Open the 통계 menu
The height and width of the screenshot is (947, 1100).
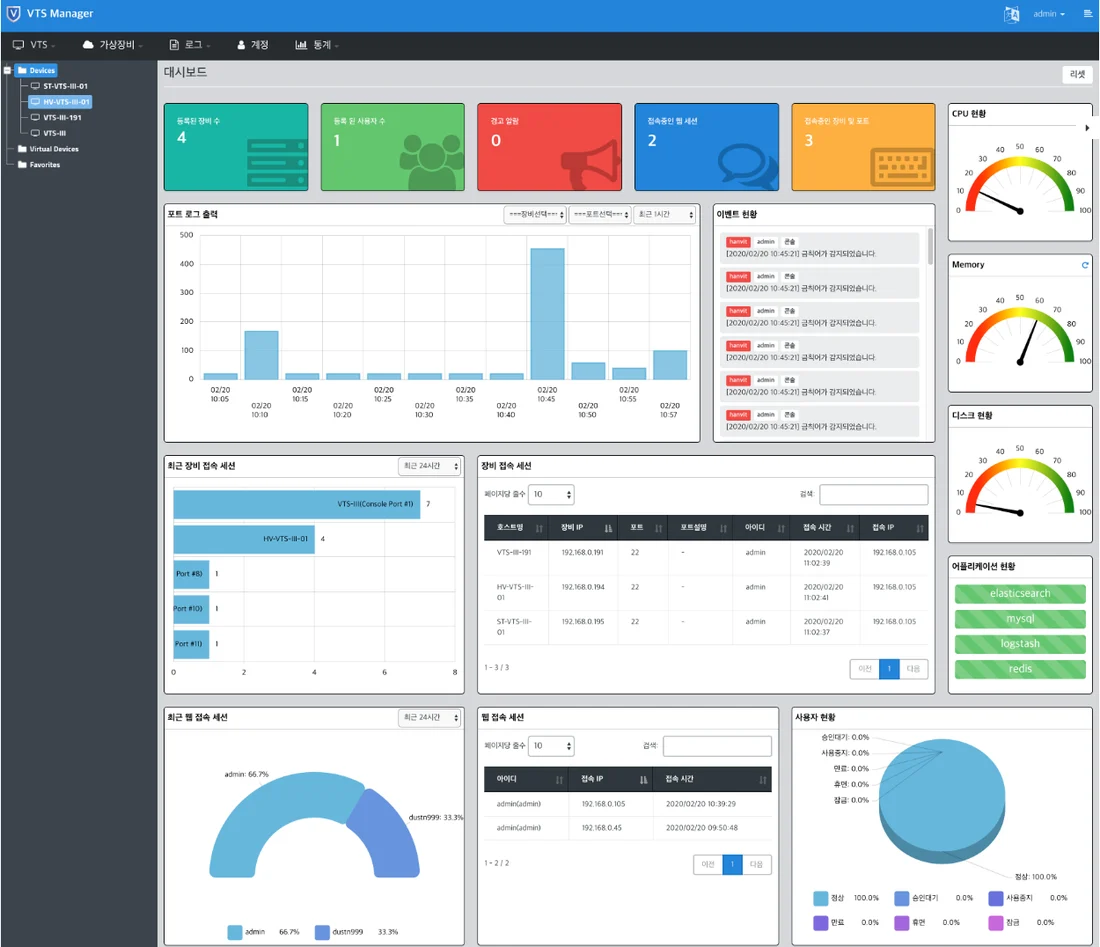[x=317, y=45]
